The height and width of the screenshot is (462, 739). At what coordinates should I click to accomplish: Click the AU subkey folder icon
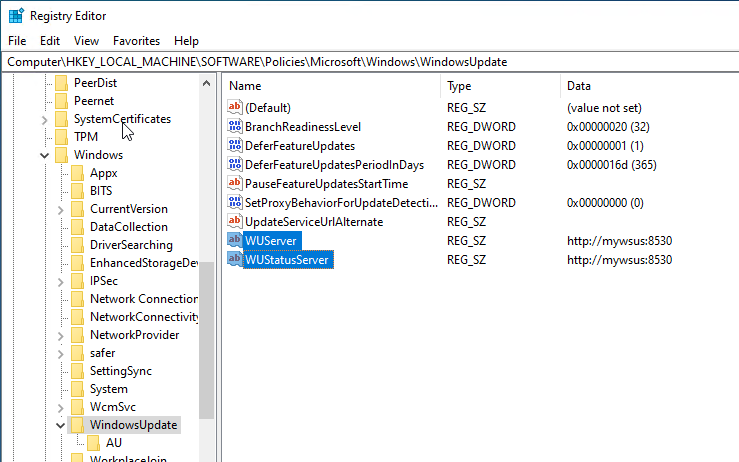[93, 443]
